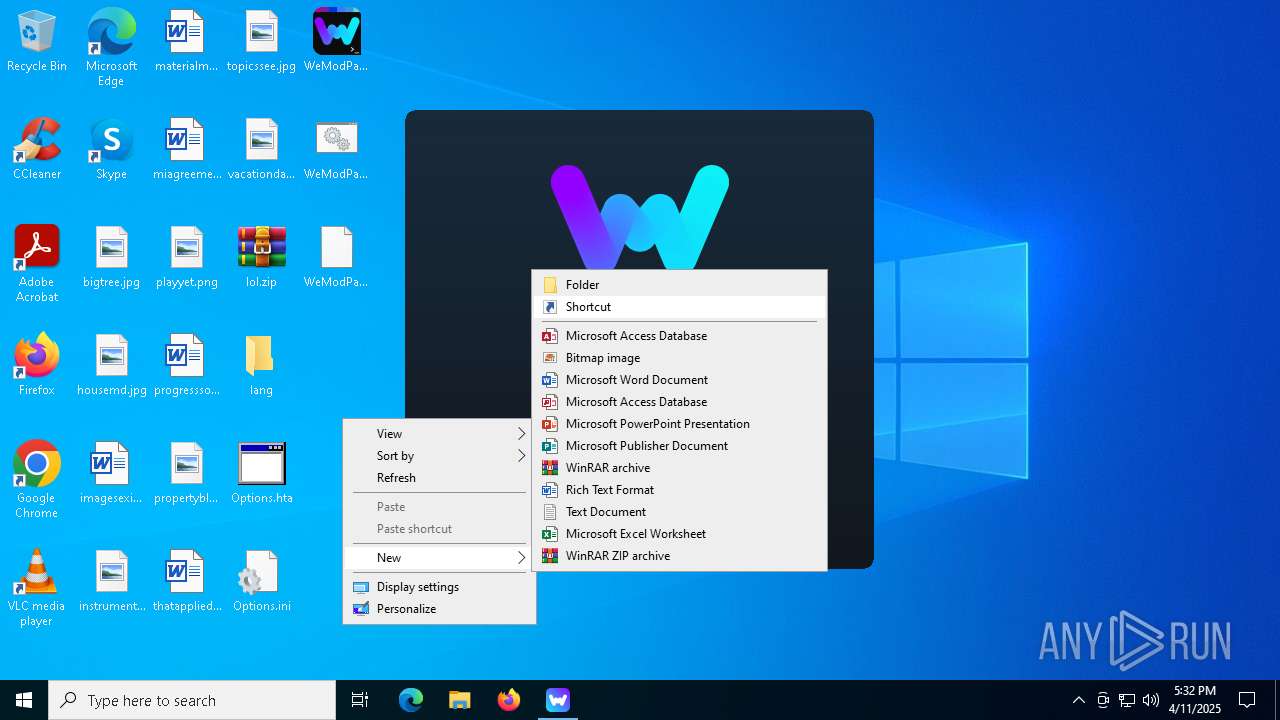Create a new Microsoft Excel Worksheet
The width and height of the screenshot is (1280, 720).
[679, 534]
